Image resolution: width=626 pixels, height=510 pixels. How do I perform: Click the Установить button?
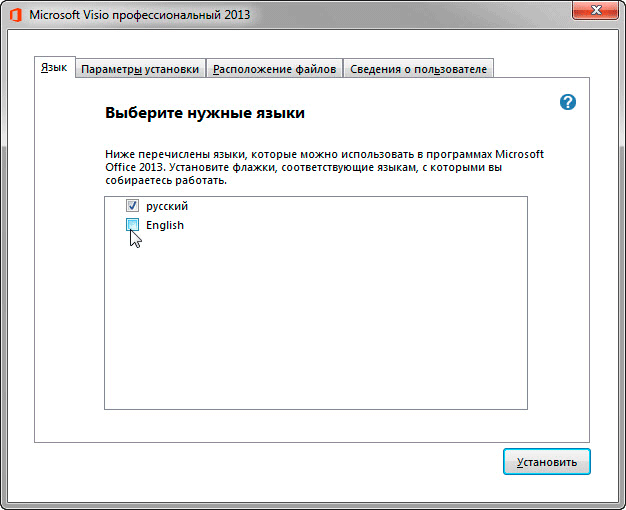(x=547, y=462)
